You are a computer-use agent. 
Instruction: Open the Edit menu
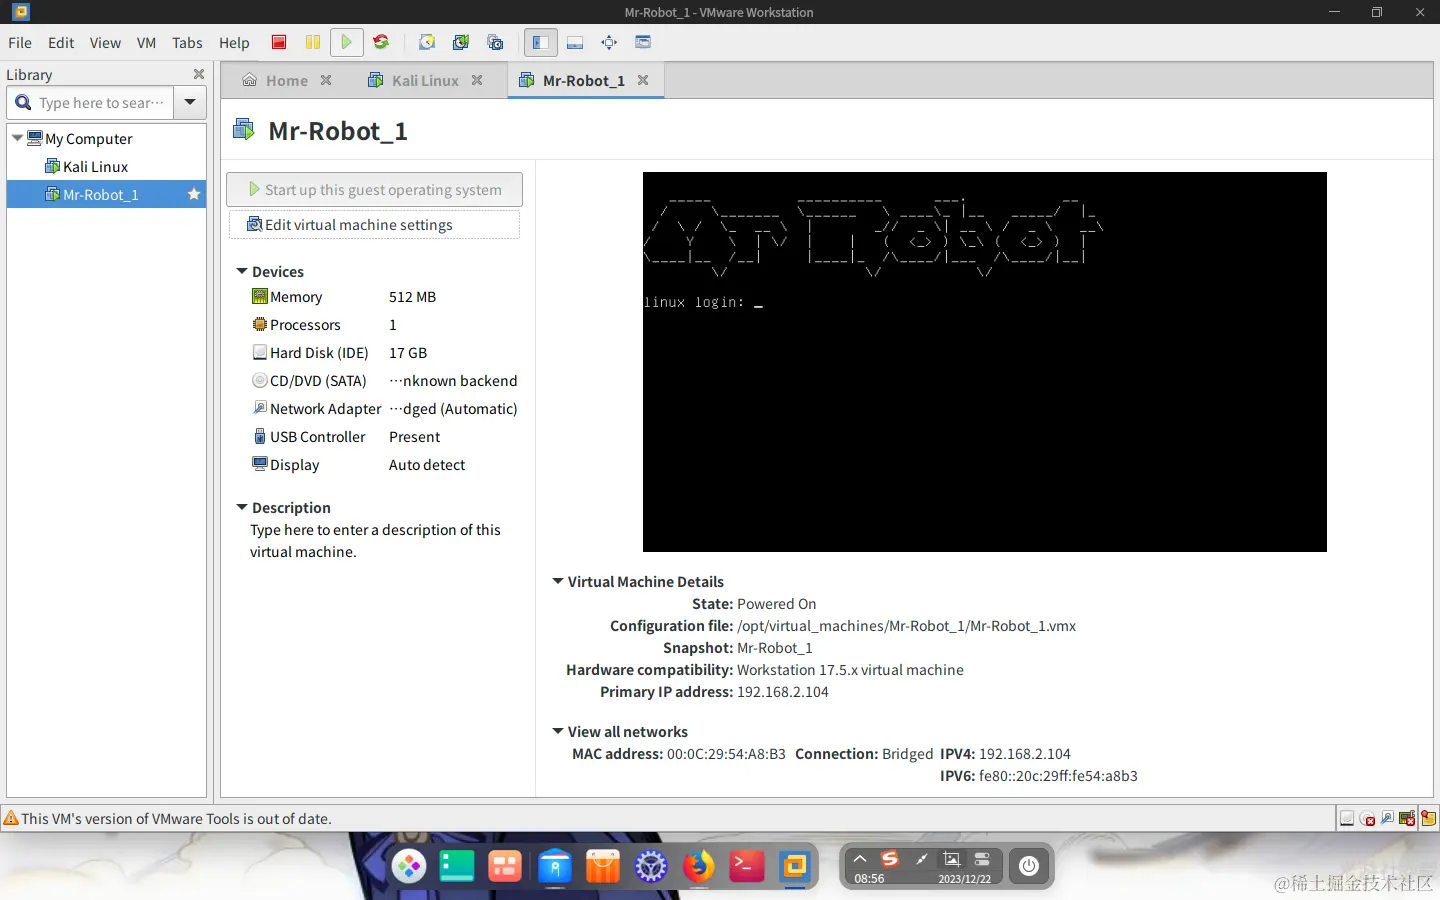tap(61, 43)
